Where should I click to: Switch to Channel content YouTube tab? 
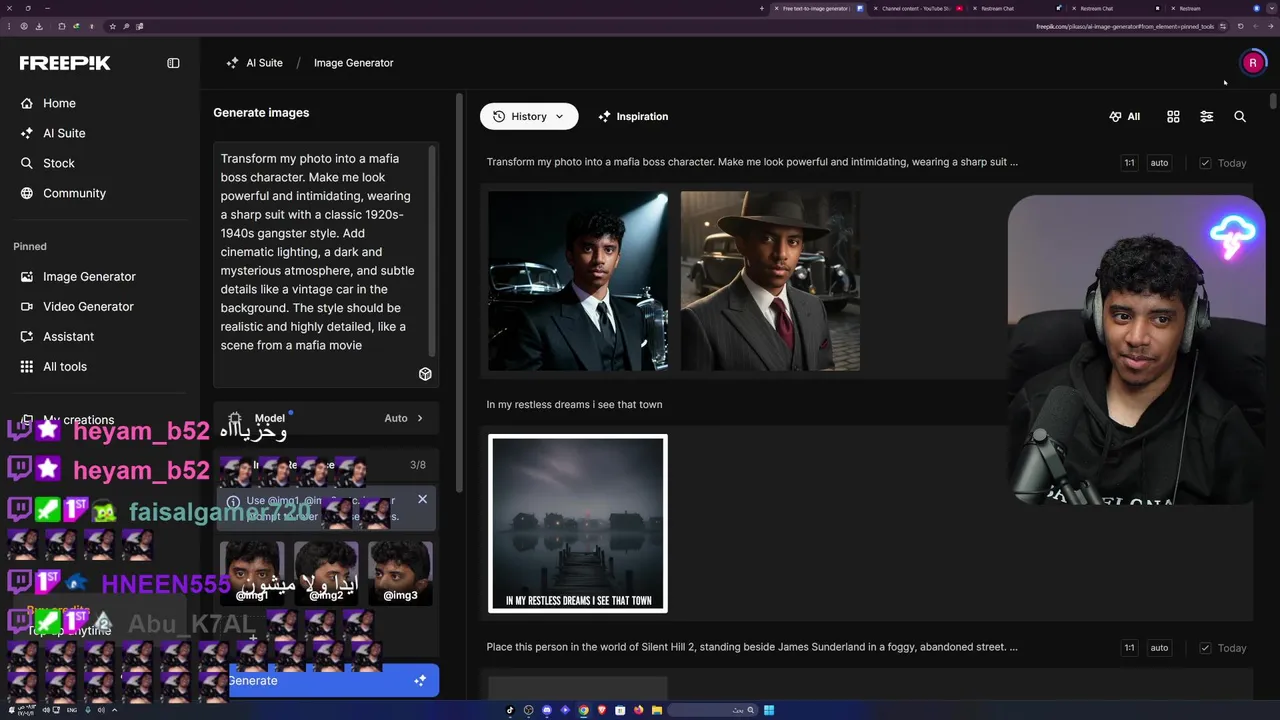(916, 8)
